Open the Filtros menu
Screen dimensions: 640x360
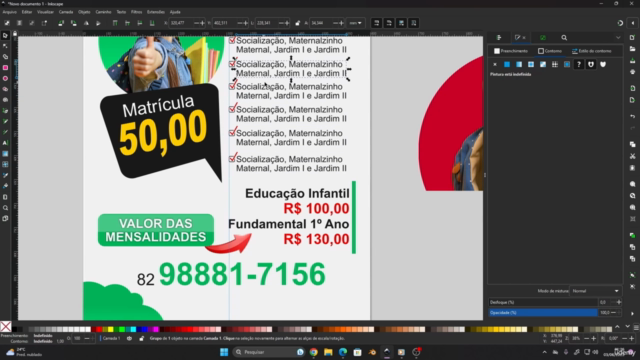click(x=137, y=12)
